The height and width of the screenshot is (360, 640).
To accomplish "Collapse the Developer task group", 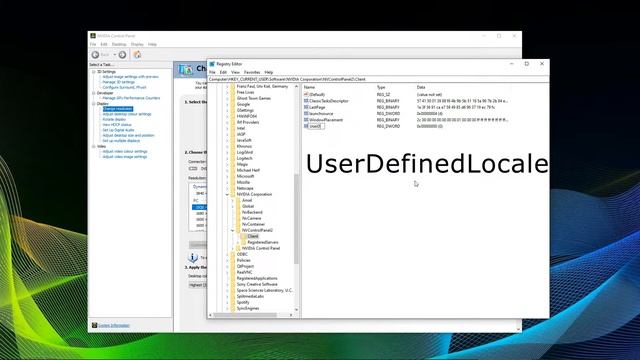I will (93, 93).
